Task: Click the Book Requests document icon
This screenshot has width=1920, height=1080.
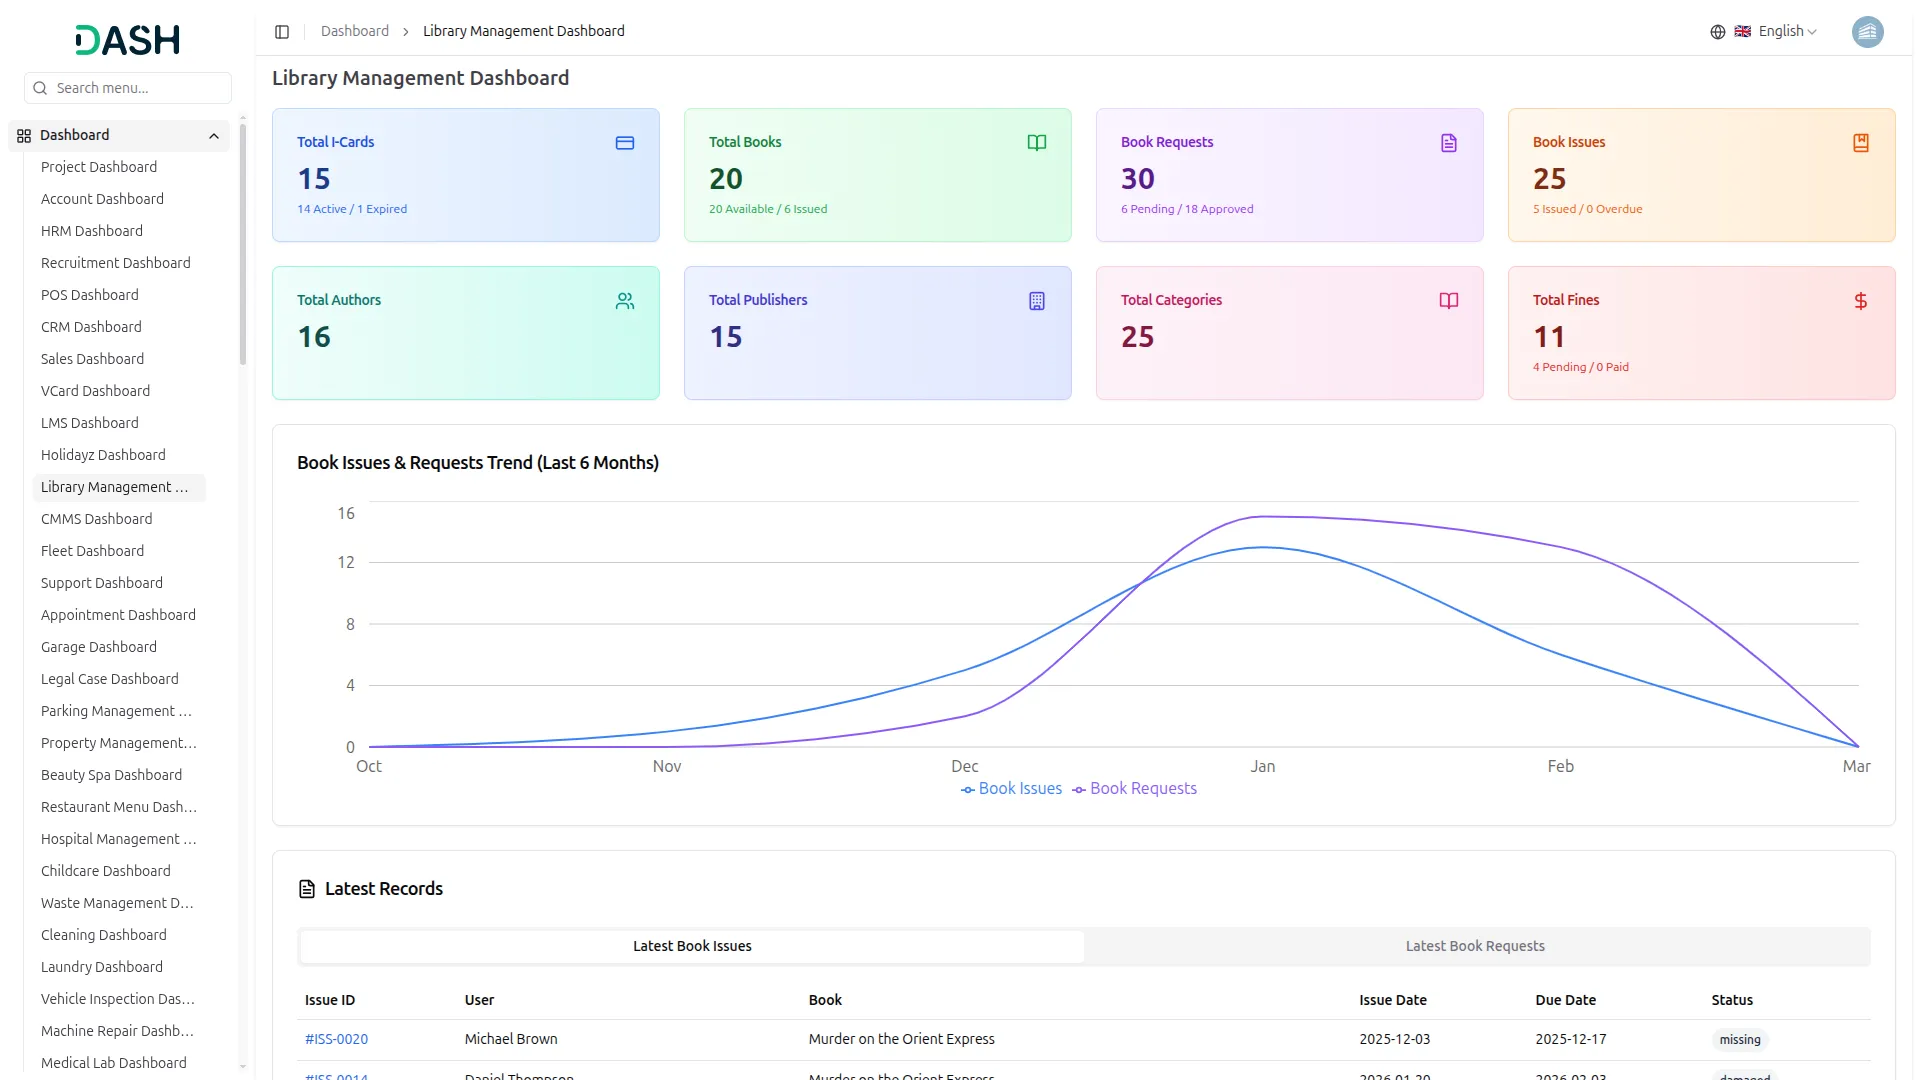Action: [x=1449, y=143]
